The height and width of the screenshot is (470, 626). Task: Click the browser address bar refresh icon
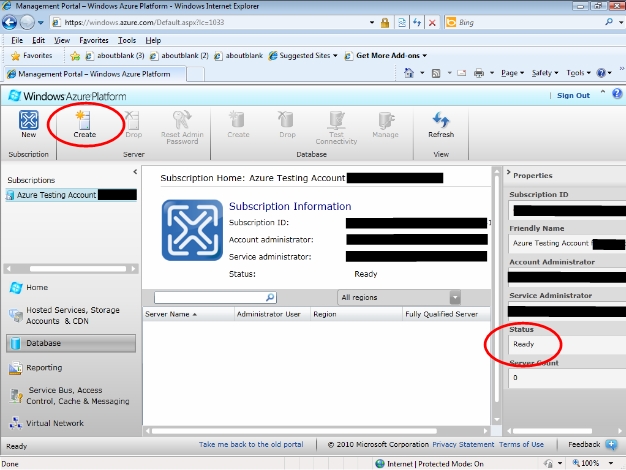(x=417, y=23)
